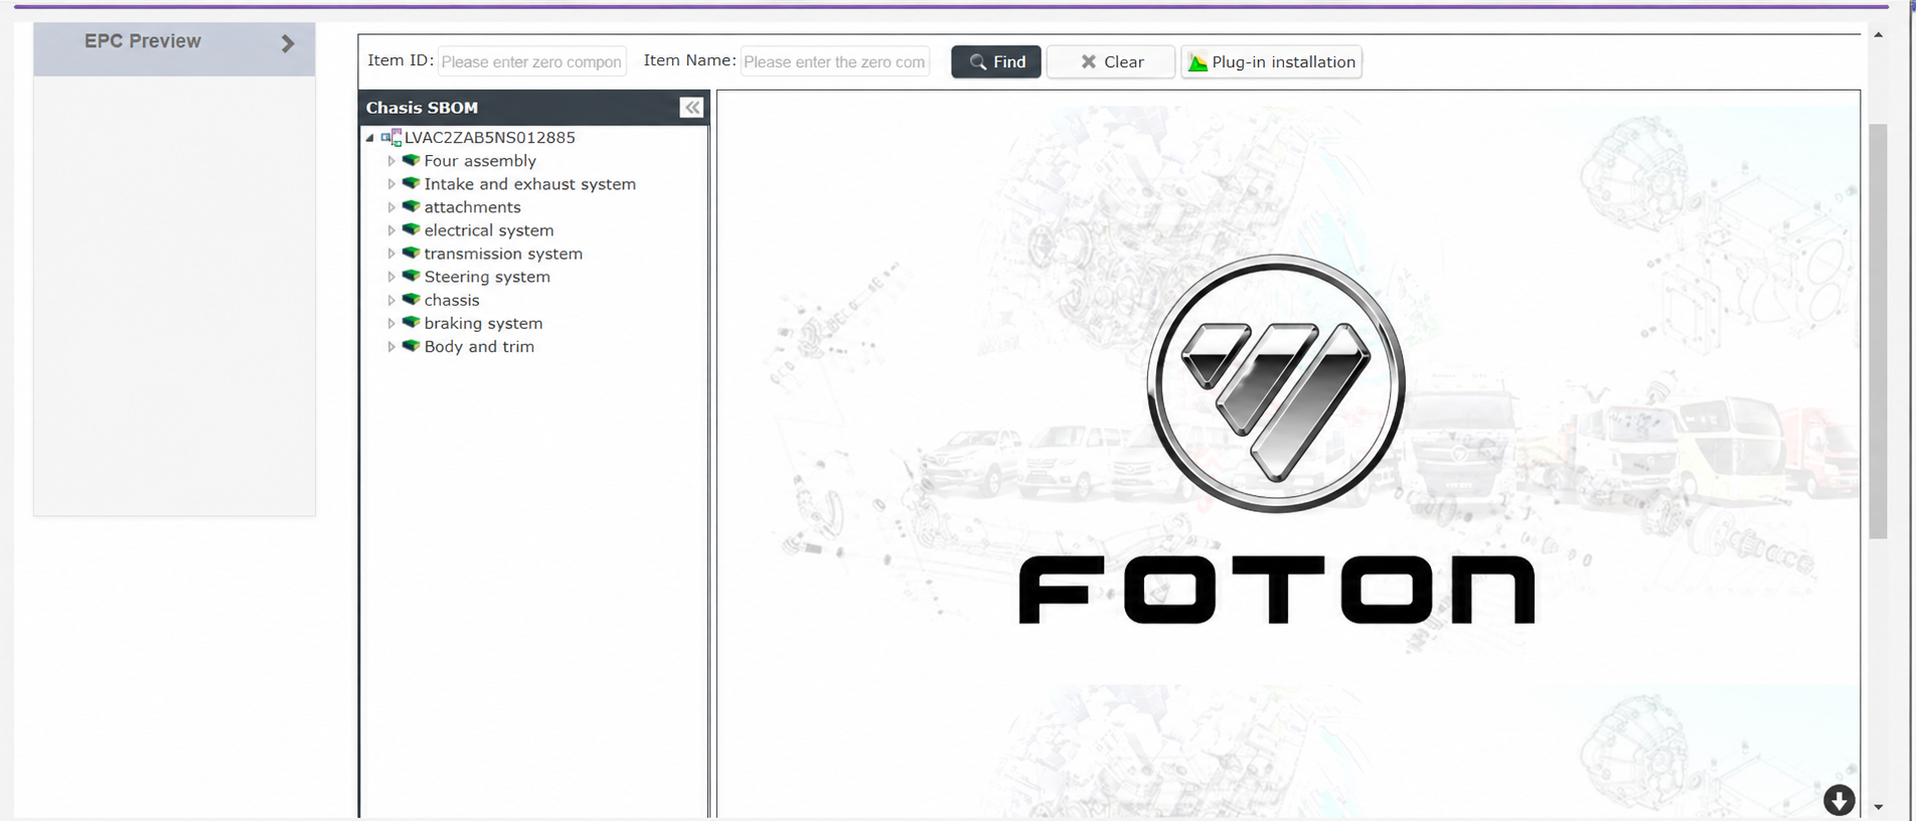
Task: Expand the attachments node arrow
Action: tap(391, 207)
